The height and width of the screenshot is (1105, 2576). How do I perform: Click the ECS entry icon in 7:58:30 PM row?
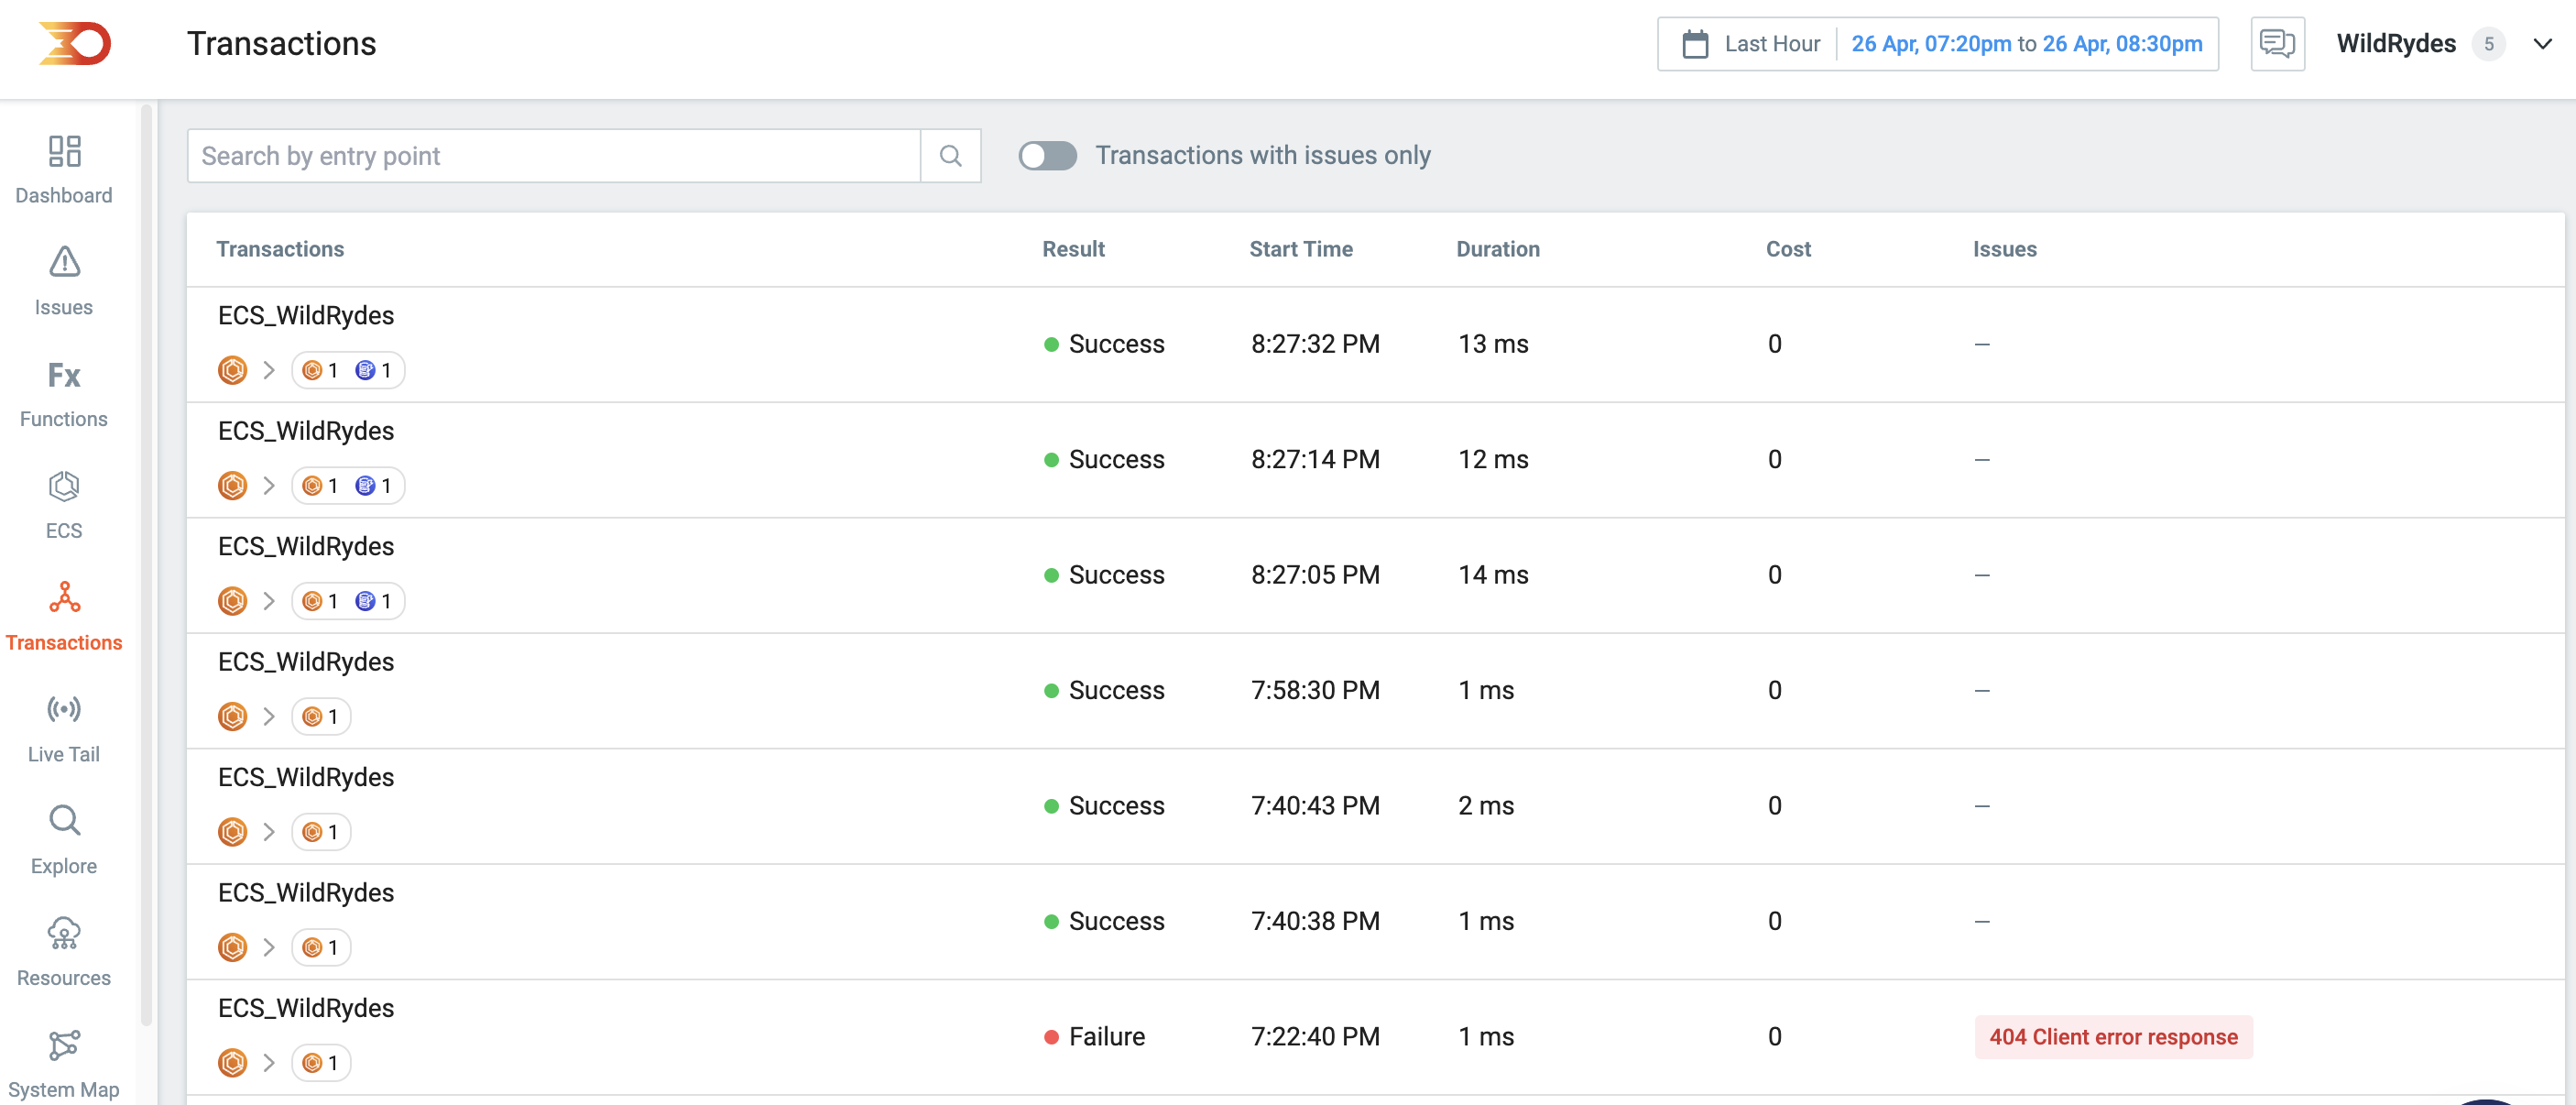coord(233,717)
